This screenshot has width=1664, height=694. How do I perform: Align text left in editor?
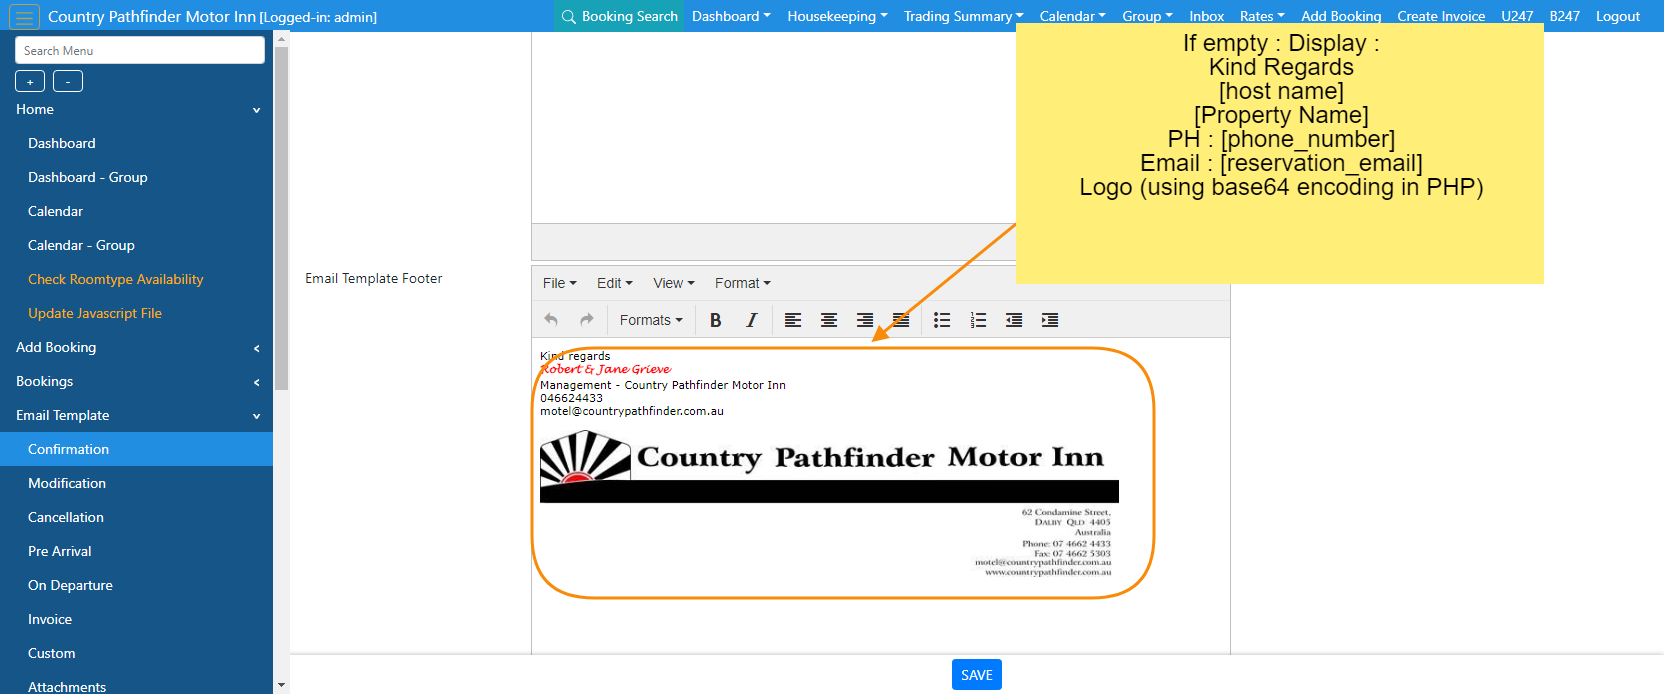[793, 320]
